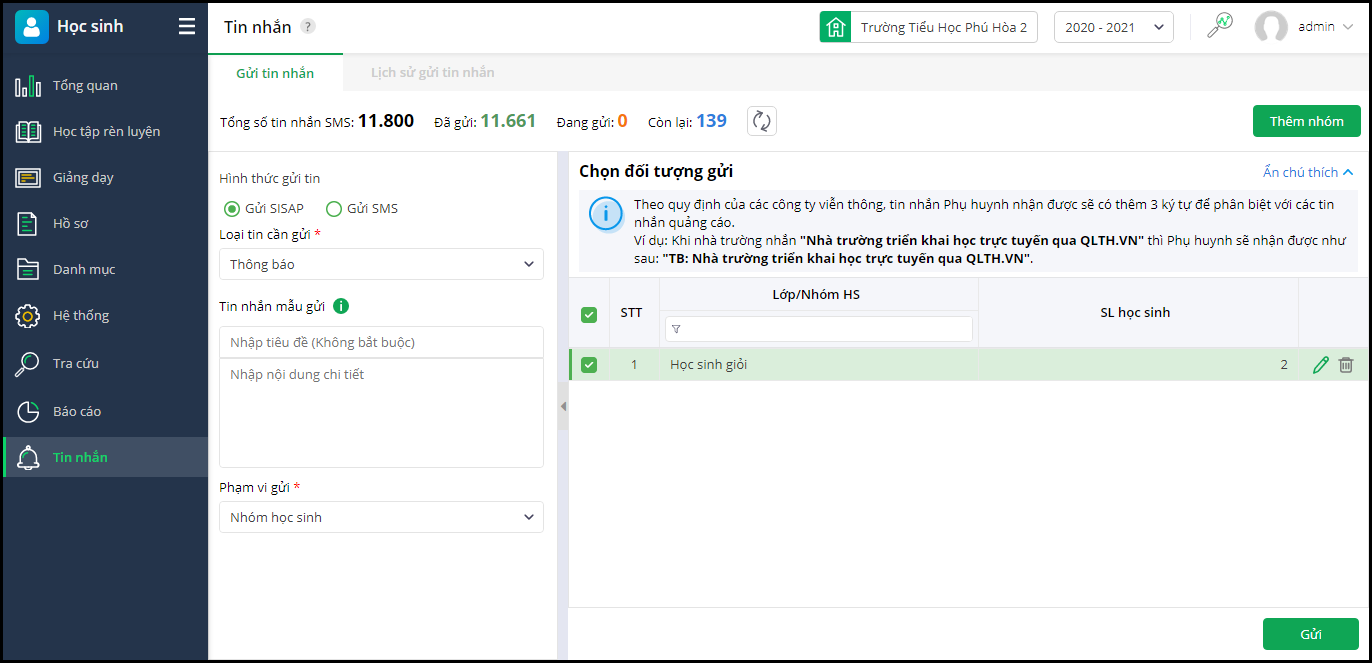Click the analytics search icon in header

pos(1220,26)
